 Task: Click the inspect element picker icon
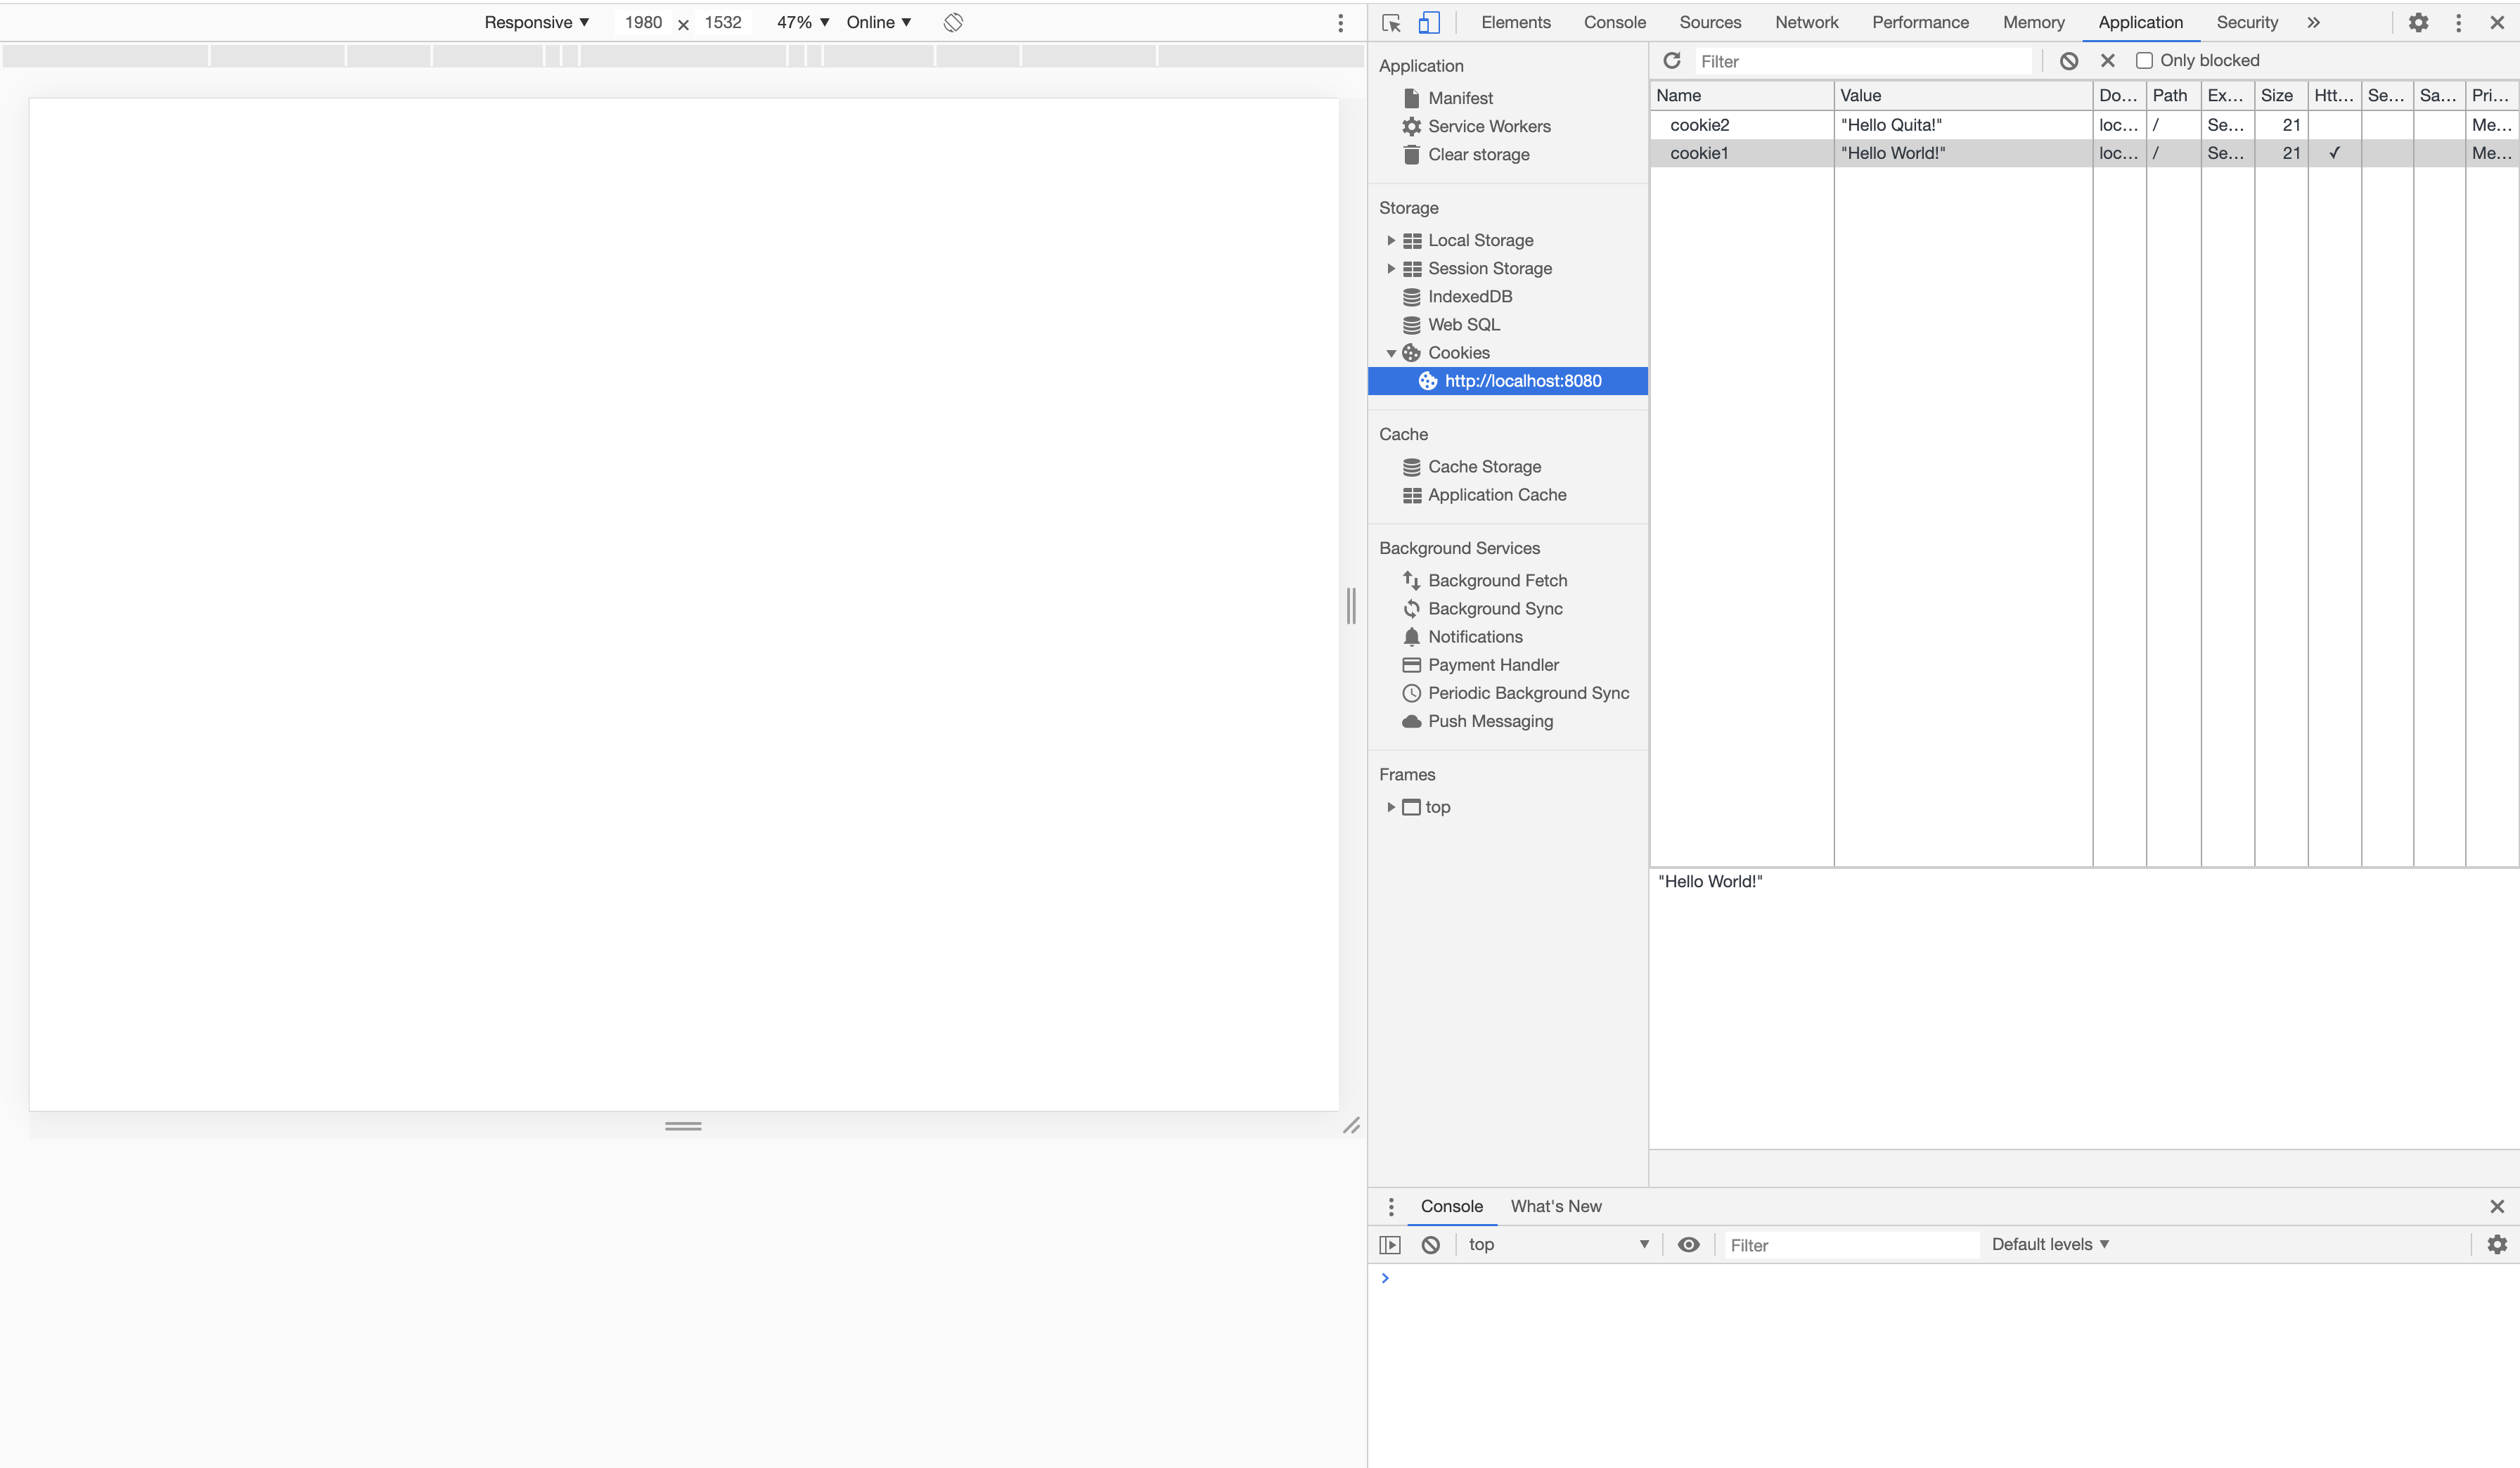[1391, 22]
